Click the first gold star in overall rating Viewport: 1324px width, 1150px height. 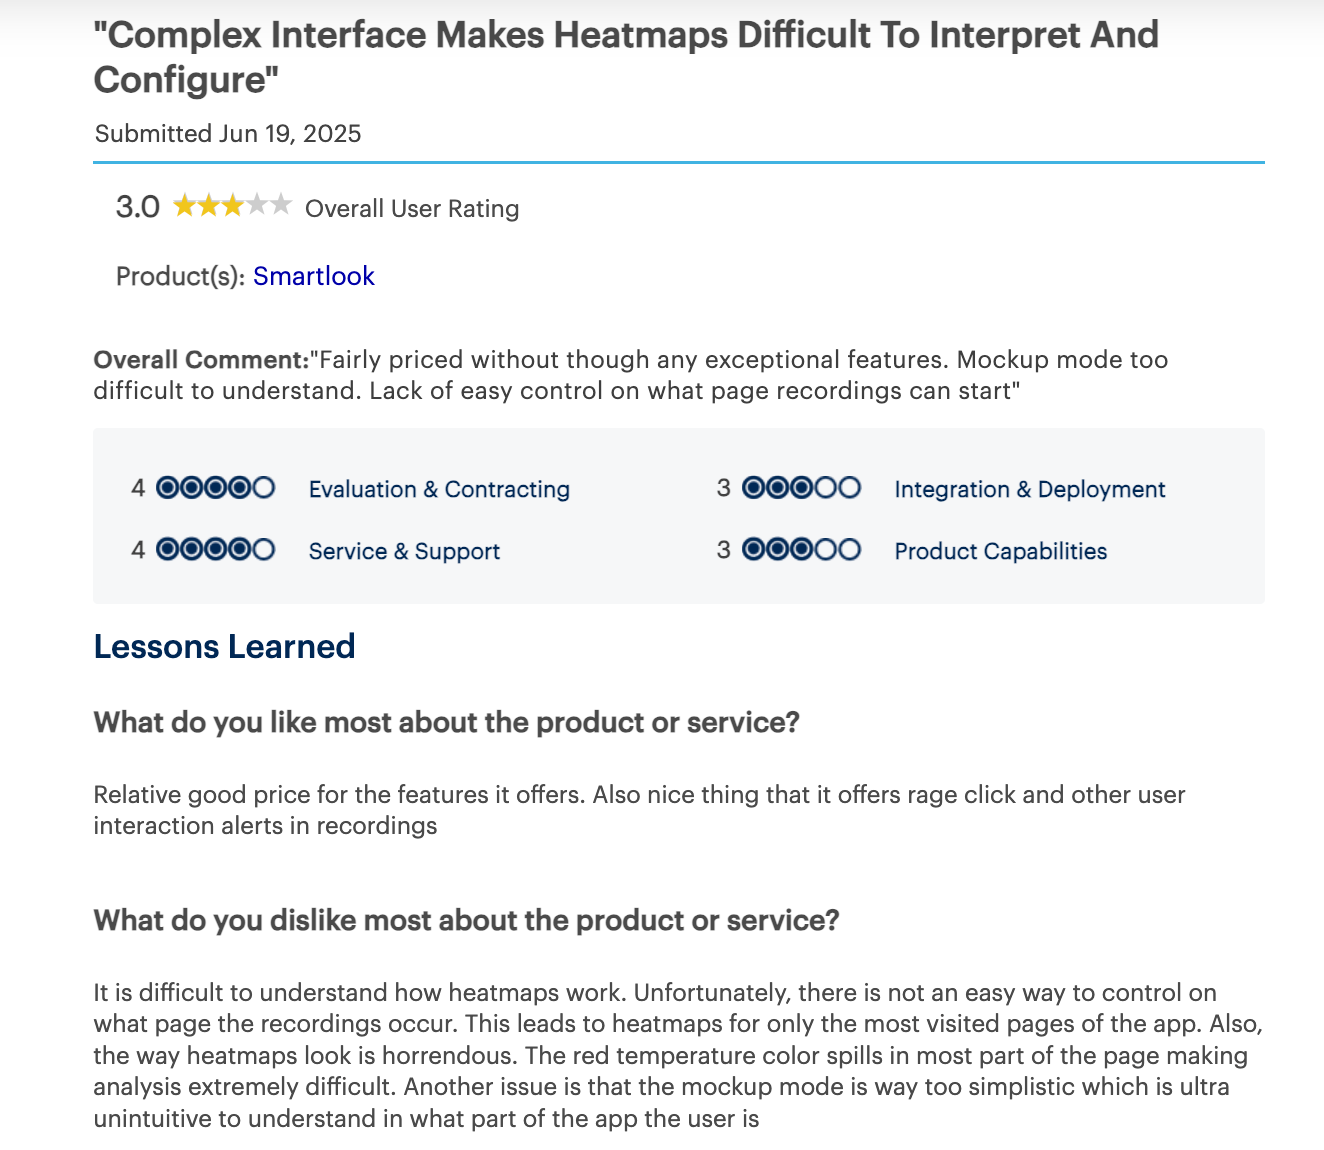click(184, 206)
